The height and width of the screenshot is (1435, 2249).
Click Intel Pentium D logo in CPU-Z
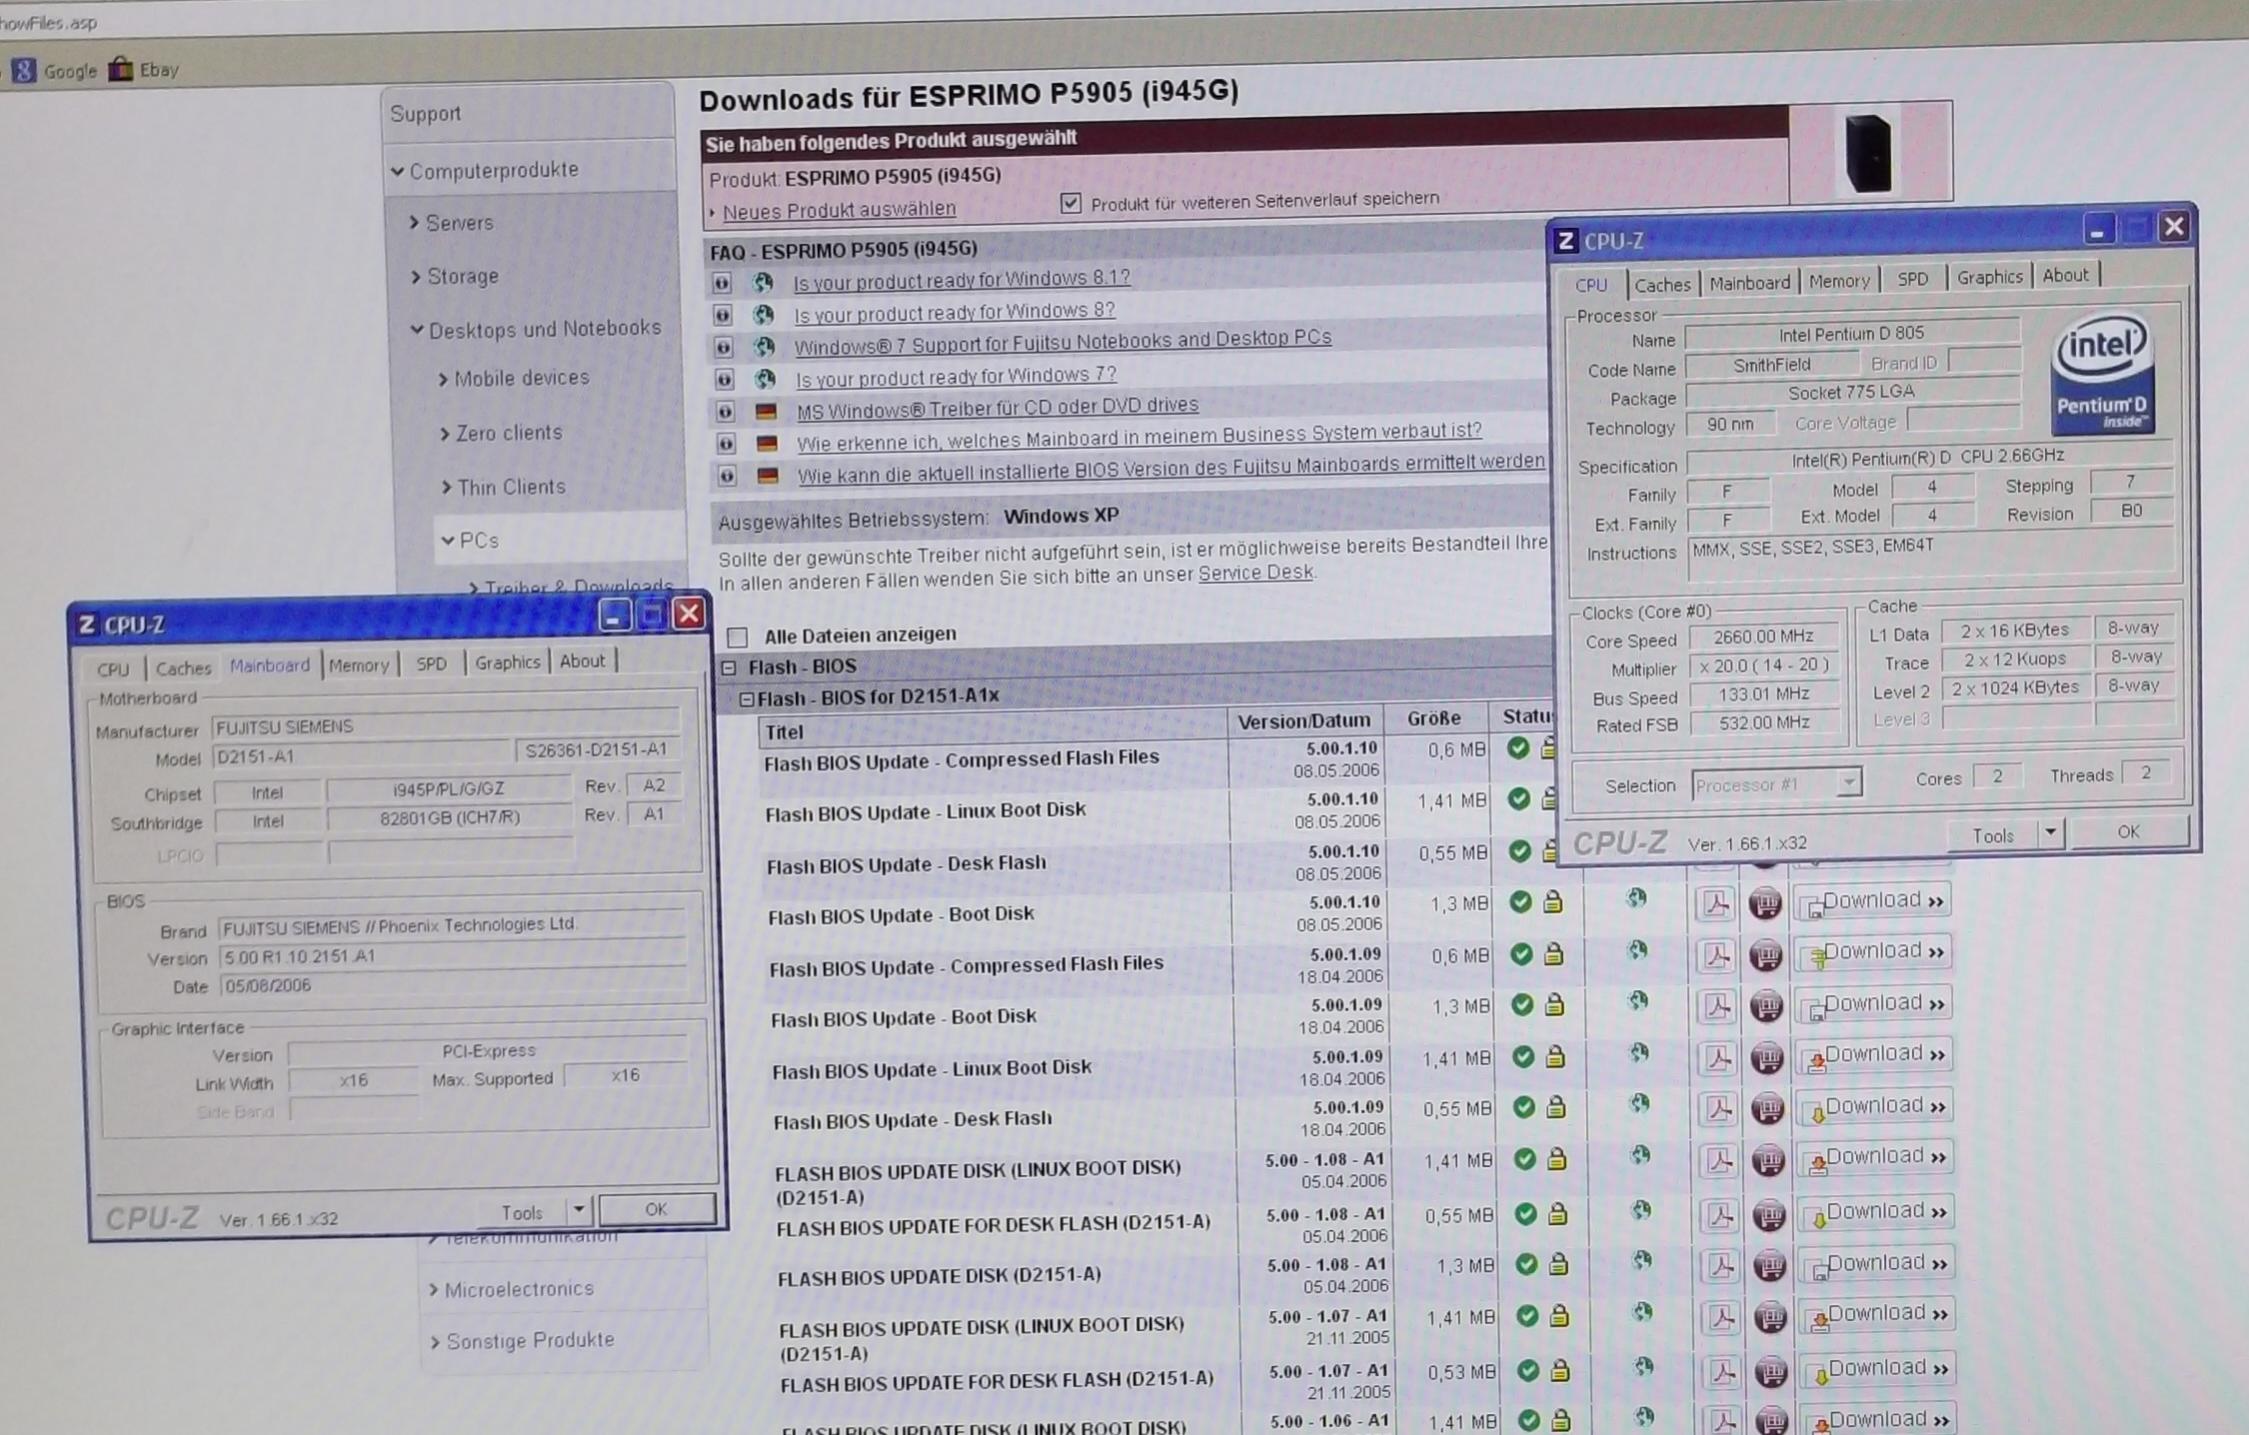point(2101,374)
